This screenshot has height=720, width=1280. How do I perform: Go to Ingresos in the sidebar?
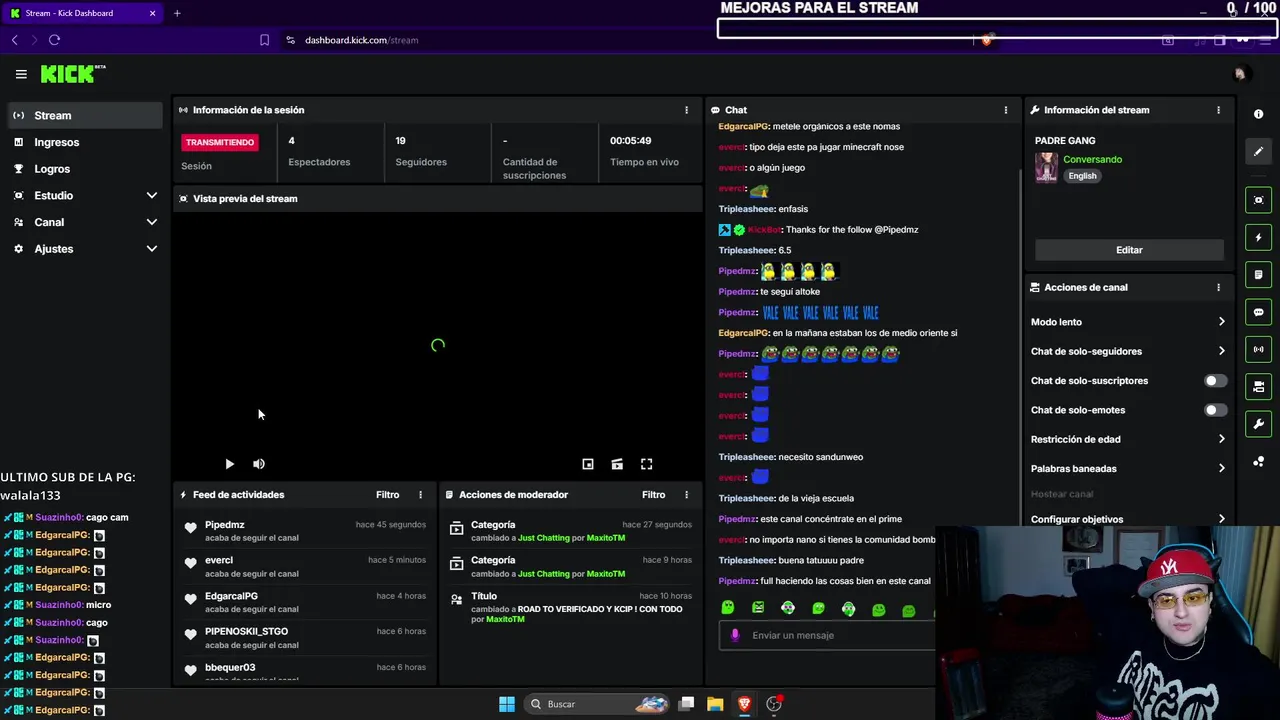pos(86,142)
